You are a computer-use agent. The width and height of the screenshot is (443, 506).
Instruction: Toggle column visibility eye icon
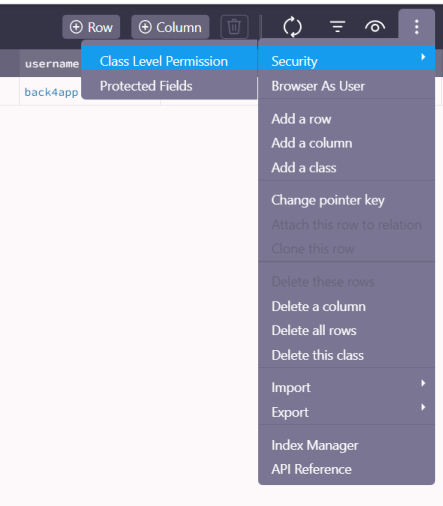(375, 27)
